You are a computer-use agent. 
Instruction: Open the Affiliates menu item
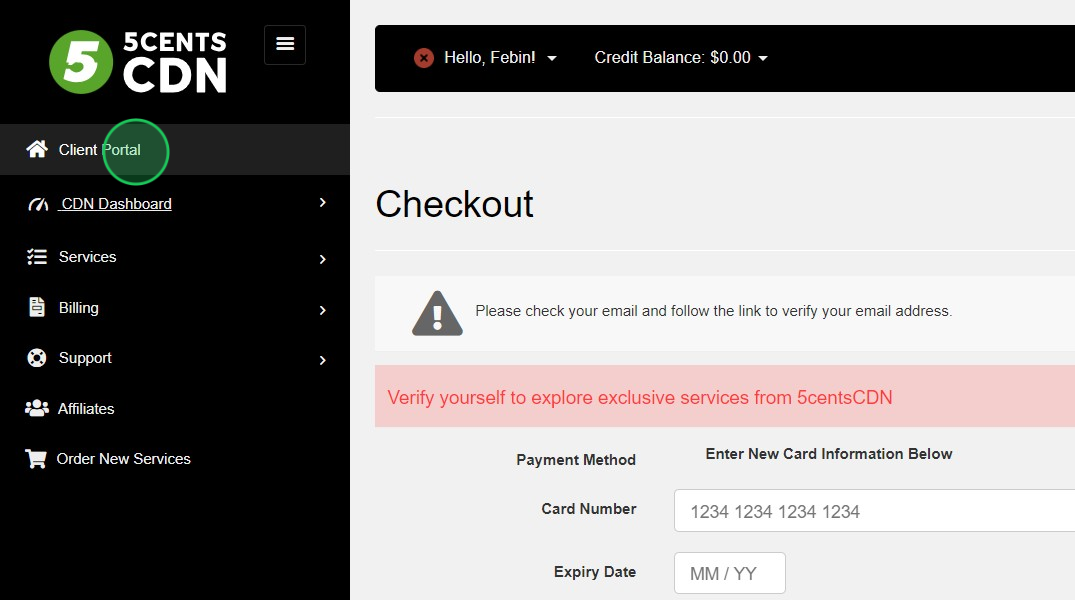pos(86,409)
